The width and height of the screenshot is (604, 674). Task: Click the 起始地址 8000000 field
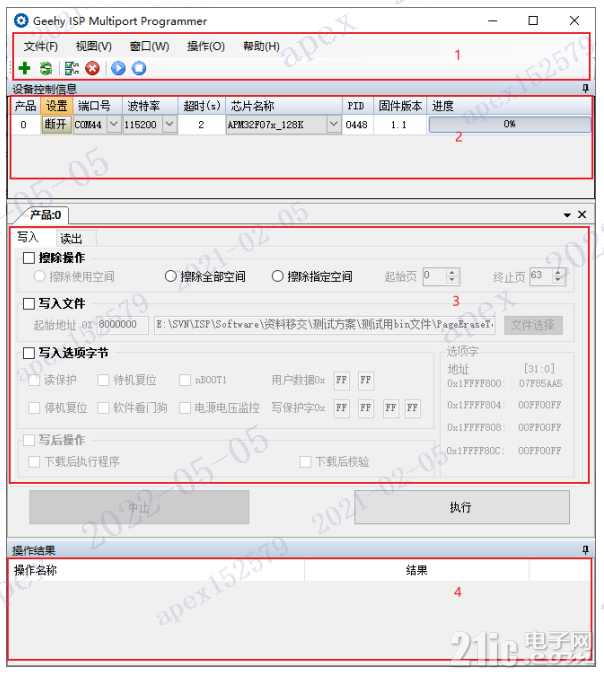123,325
